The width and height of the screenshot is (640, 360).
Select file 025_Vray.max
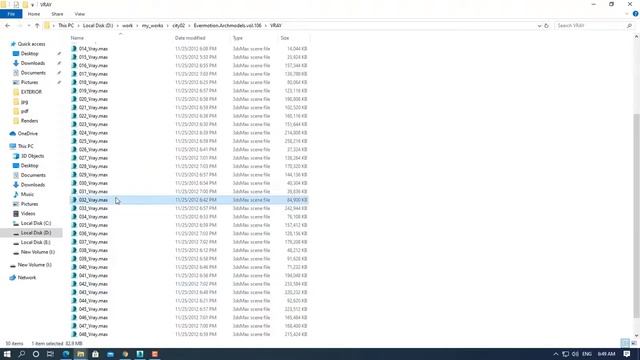tap(93, 141)
